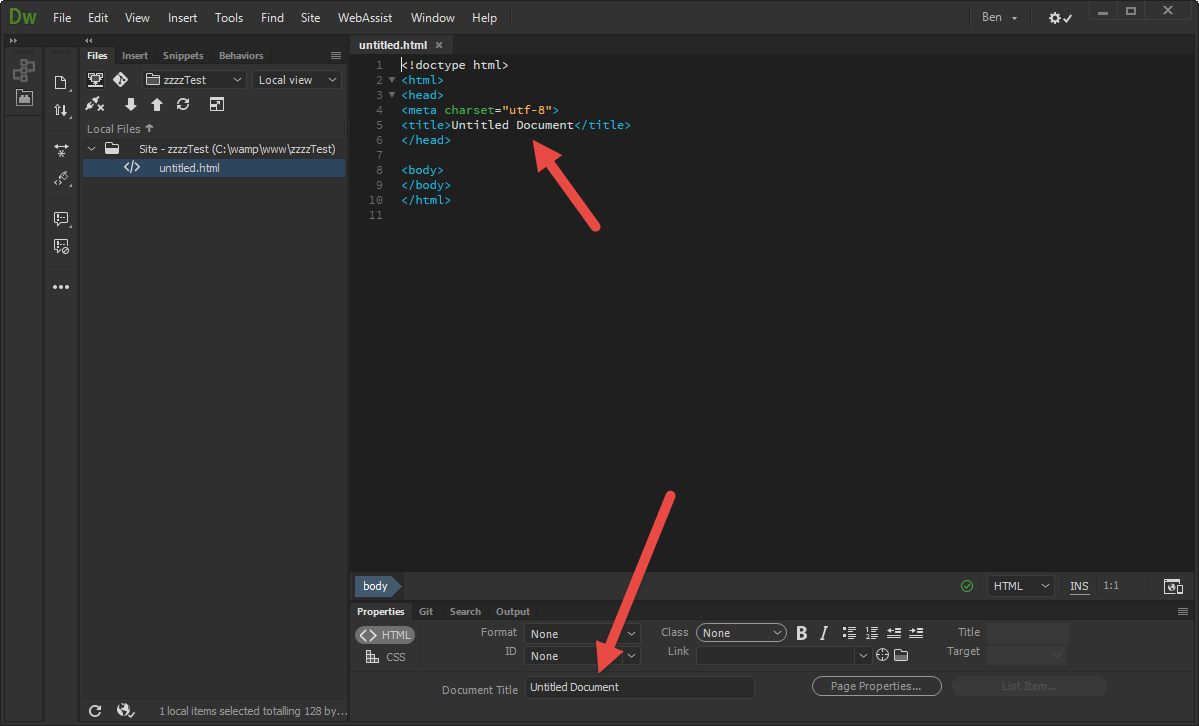Open the Format dropdown in Properties

[581, 632]
